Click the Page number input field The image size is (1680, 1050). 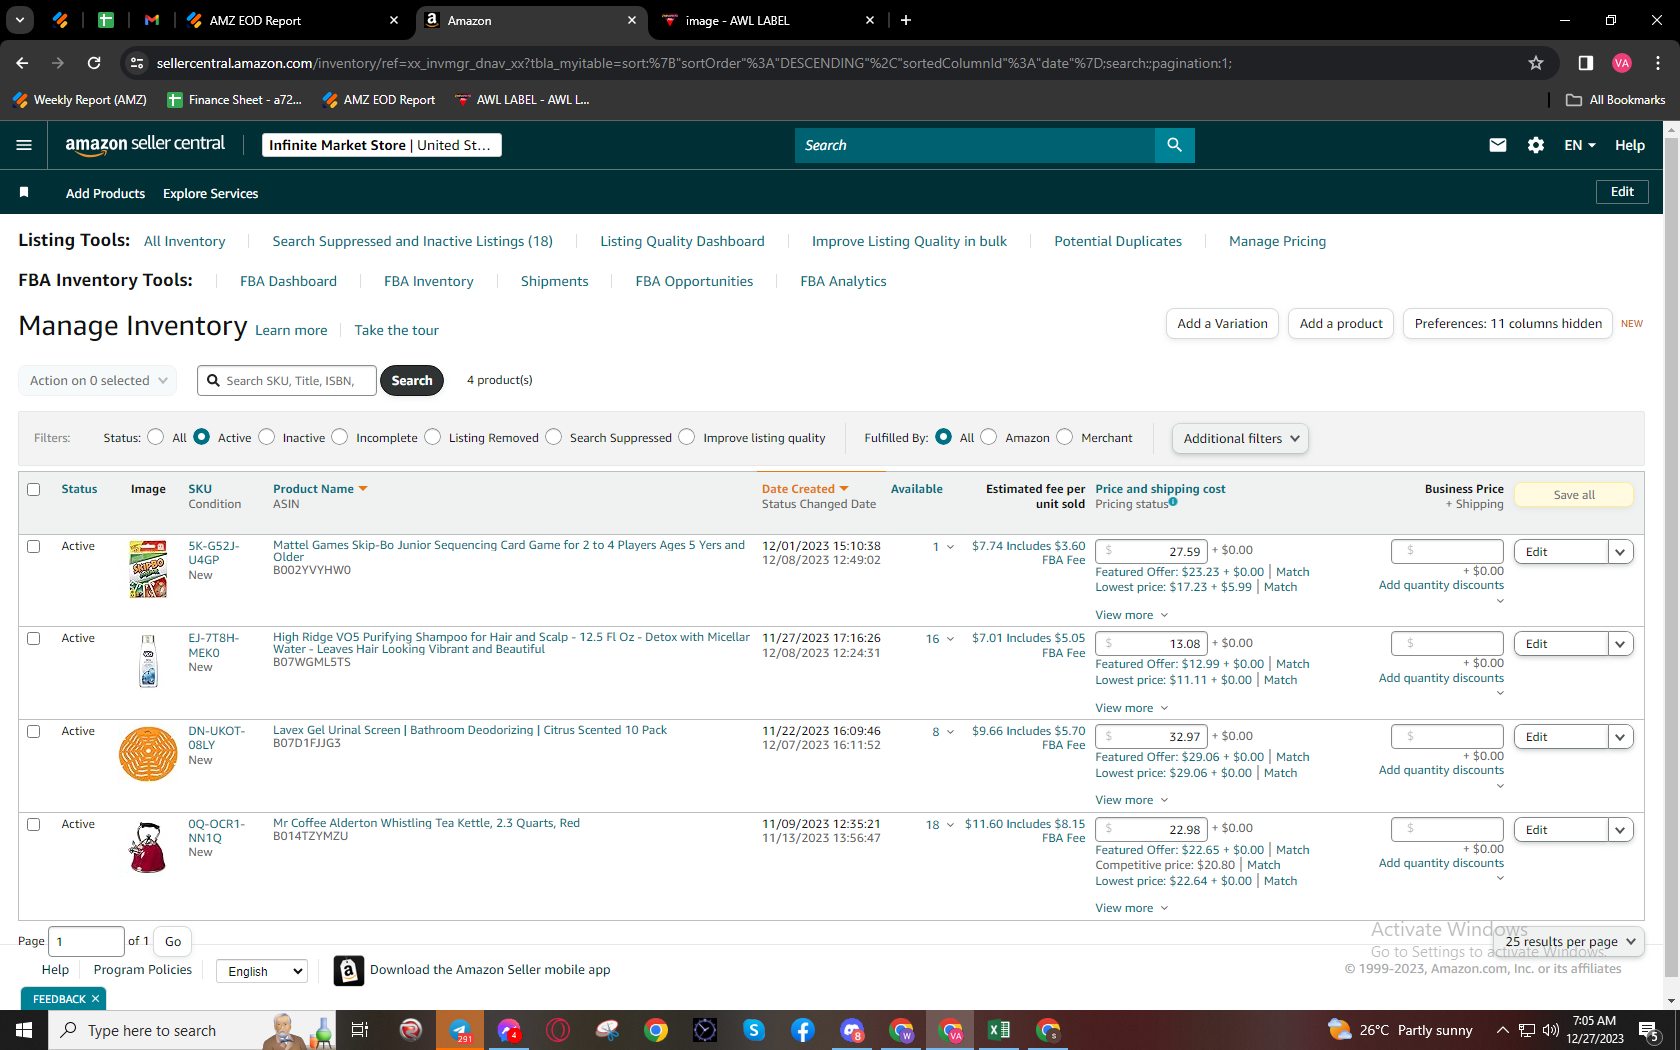point(86,941)
